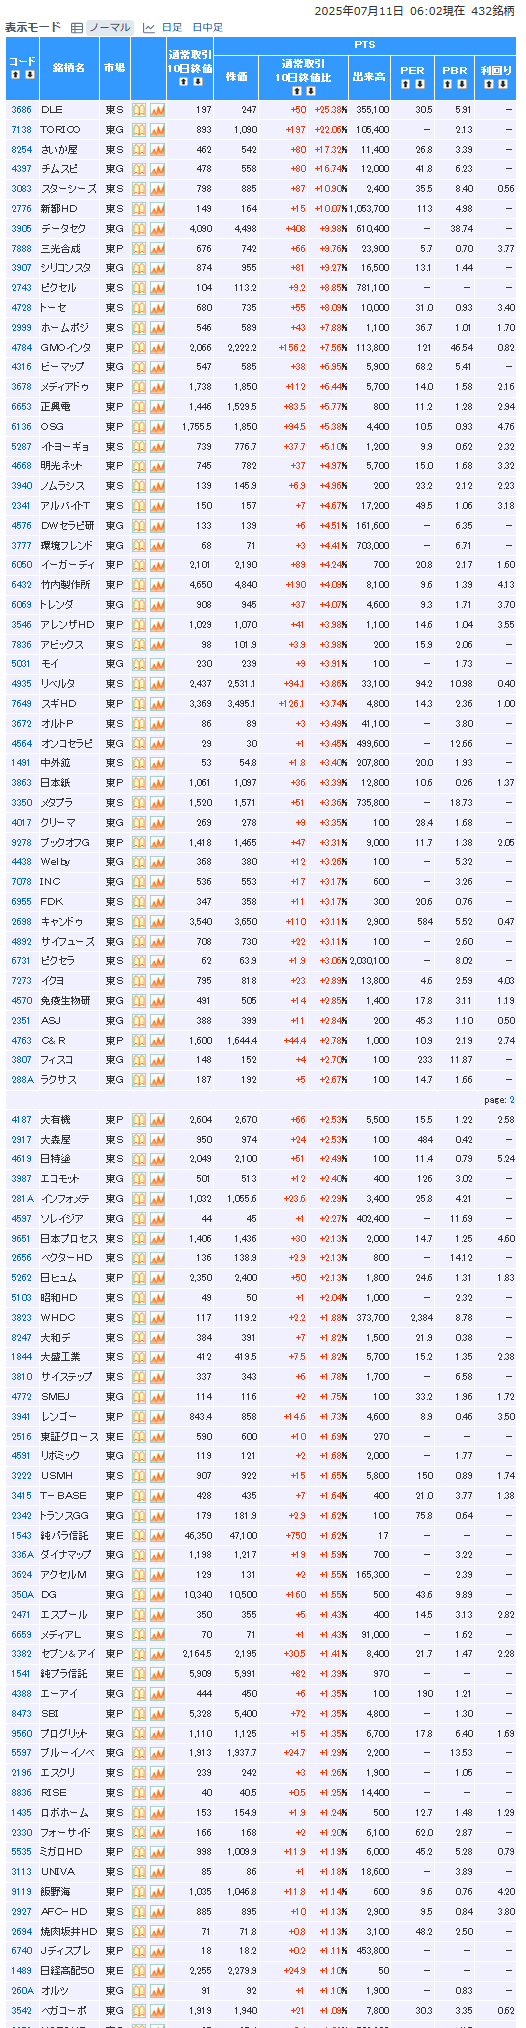Open the book info icon for 日本紙
Screen dimensions: 526x2028
coord(140,783)
